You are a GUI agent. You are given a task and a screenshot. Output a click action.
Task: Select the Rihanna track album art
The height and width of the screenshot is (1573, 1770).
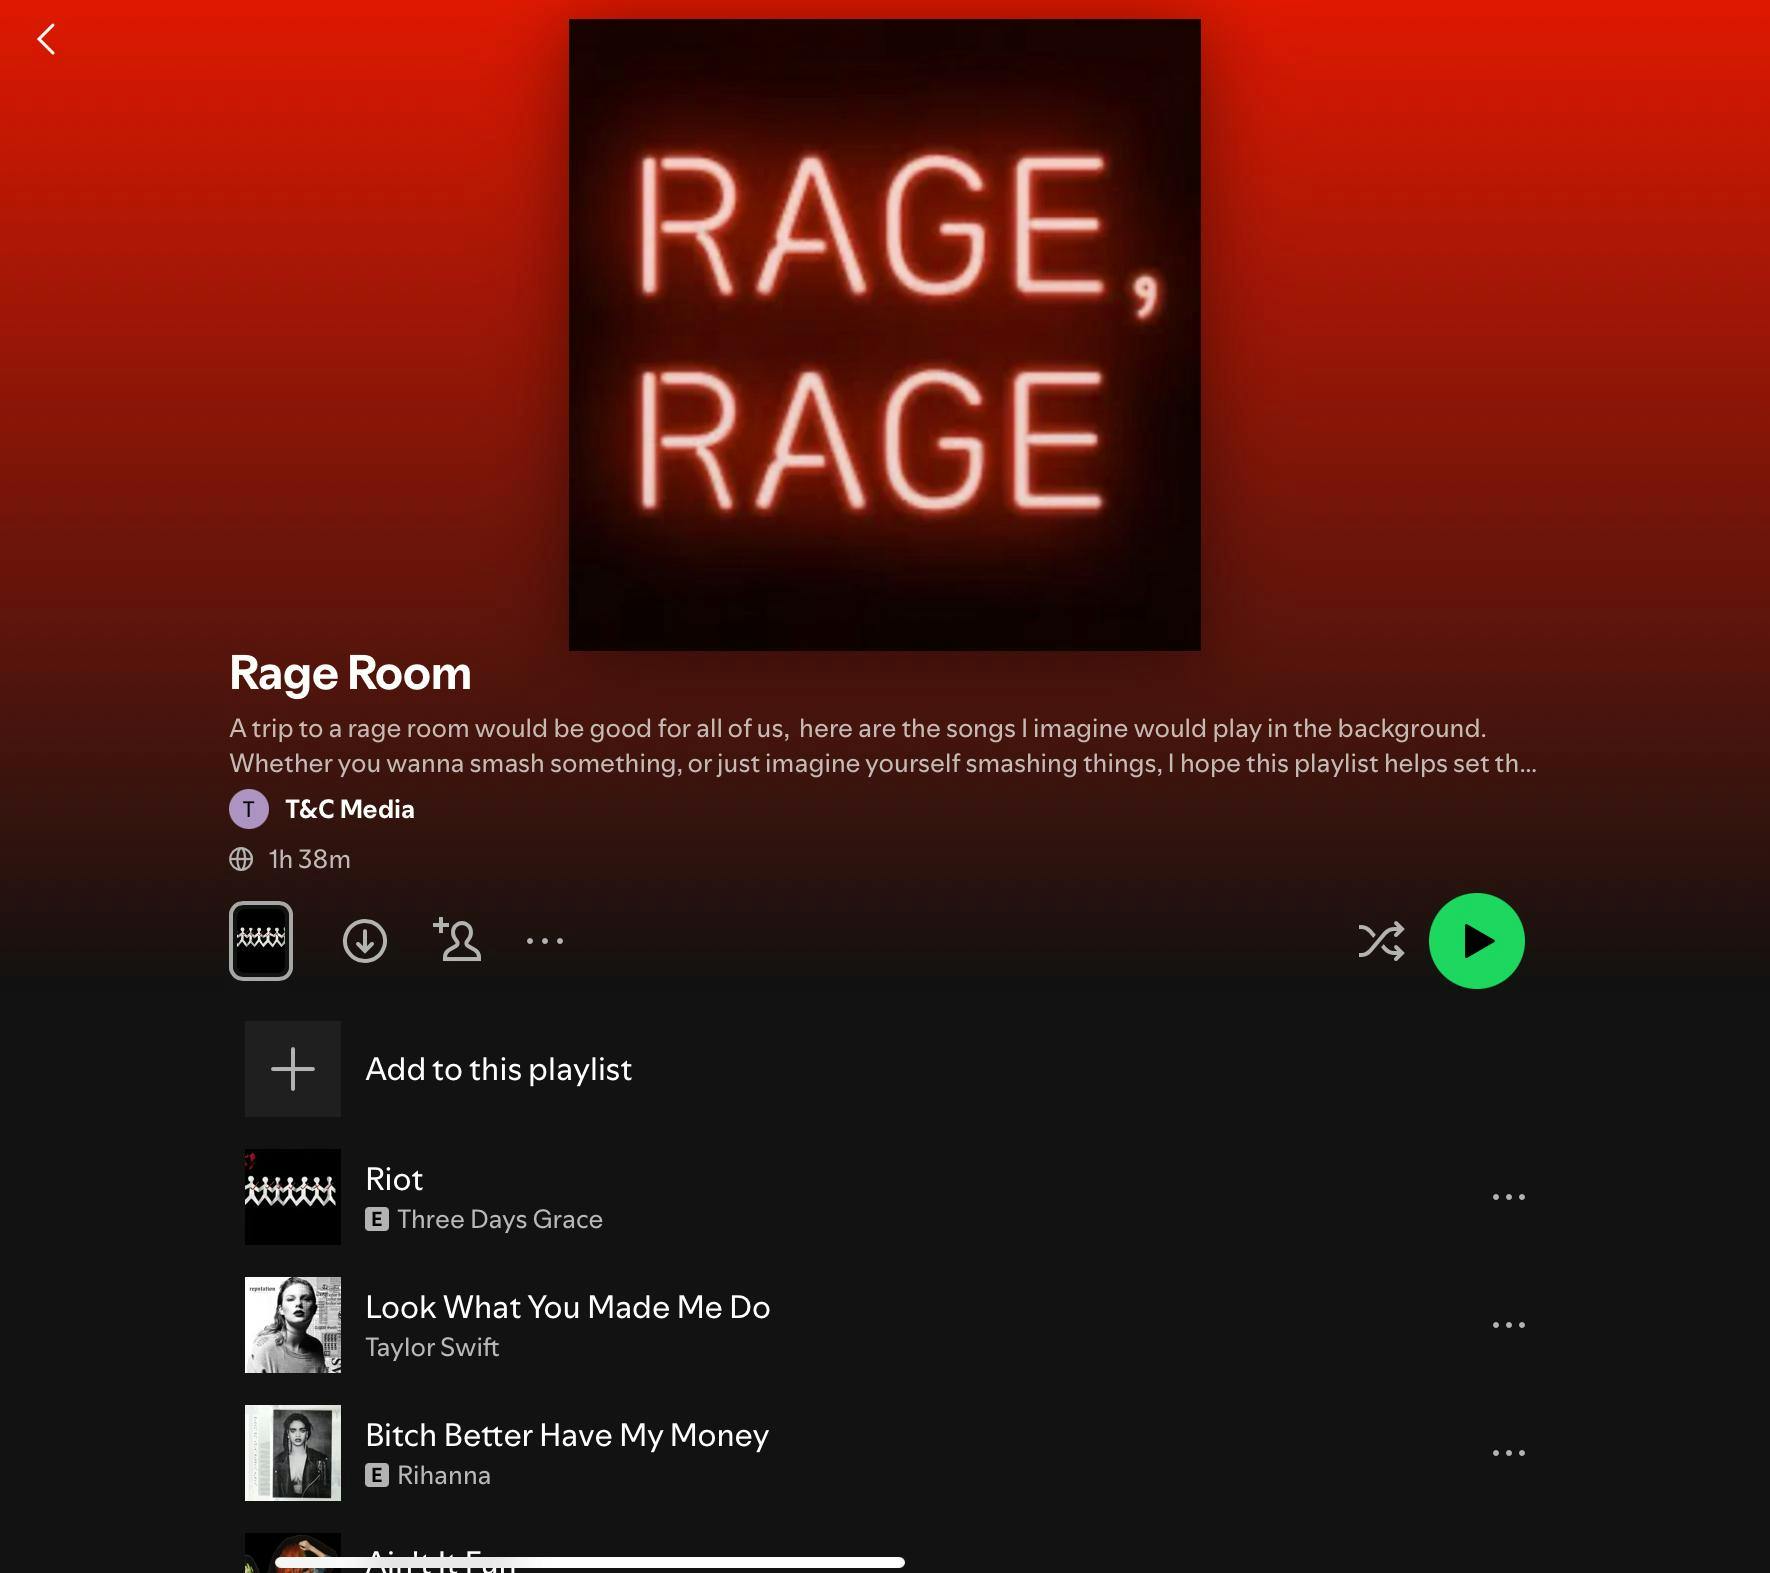[x=293, y=1453]
